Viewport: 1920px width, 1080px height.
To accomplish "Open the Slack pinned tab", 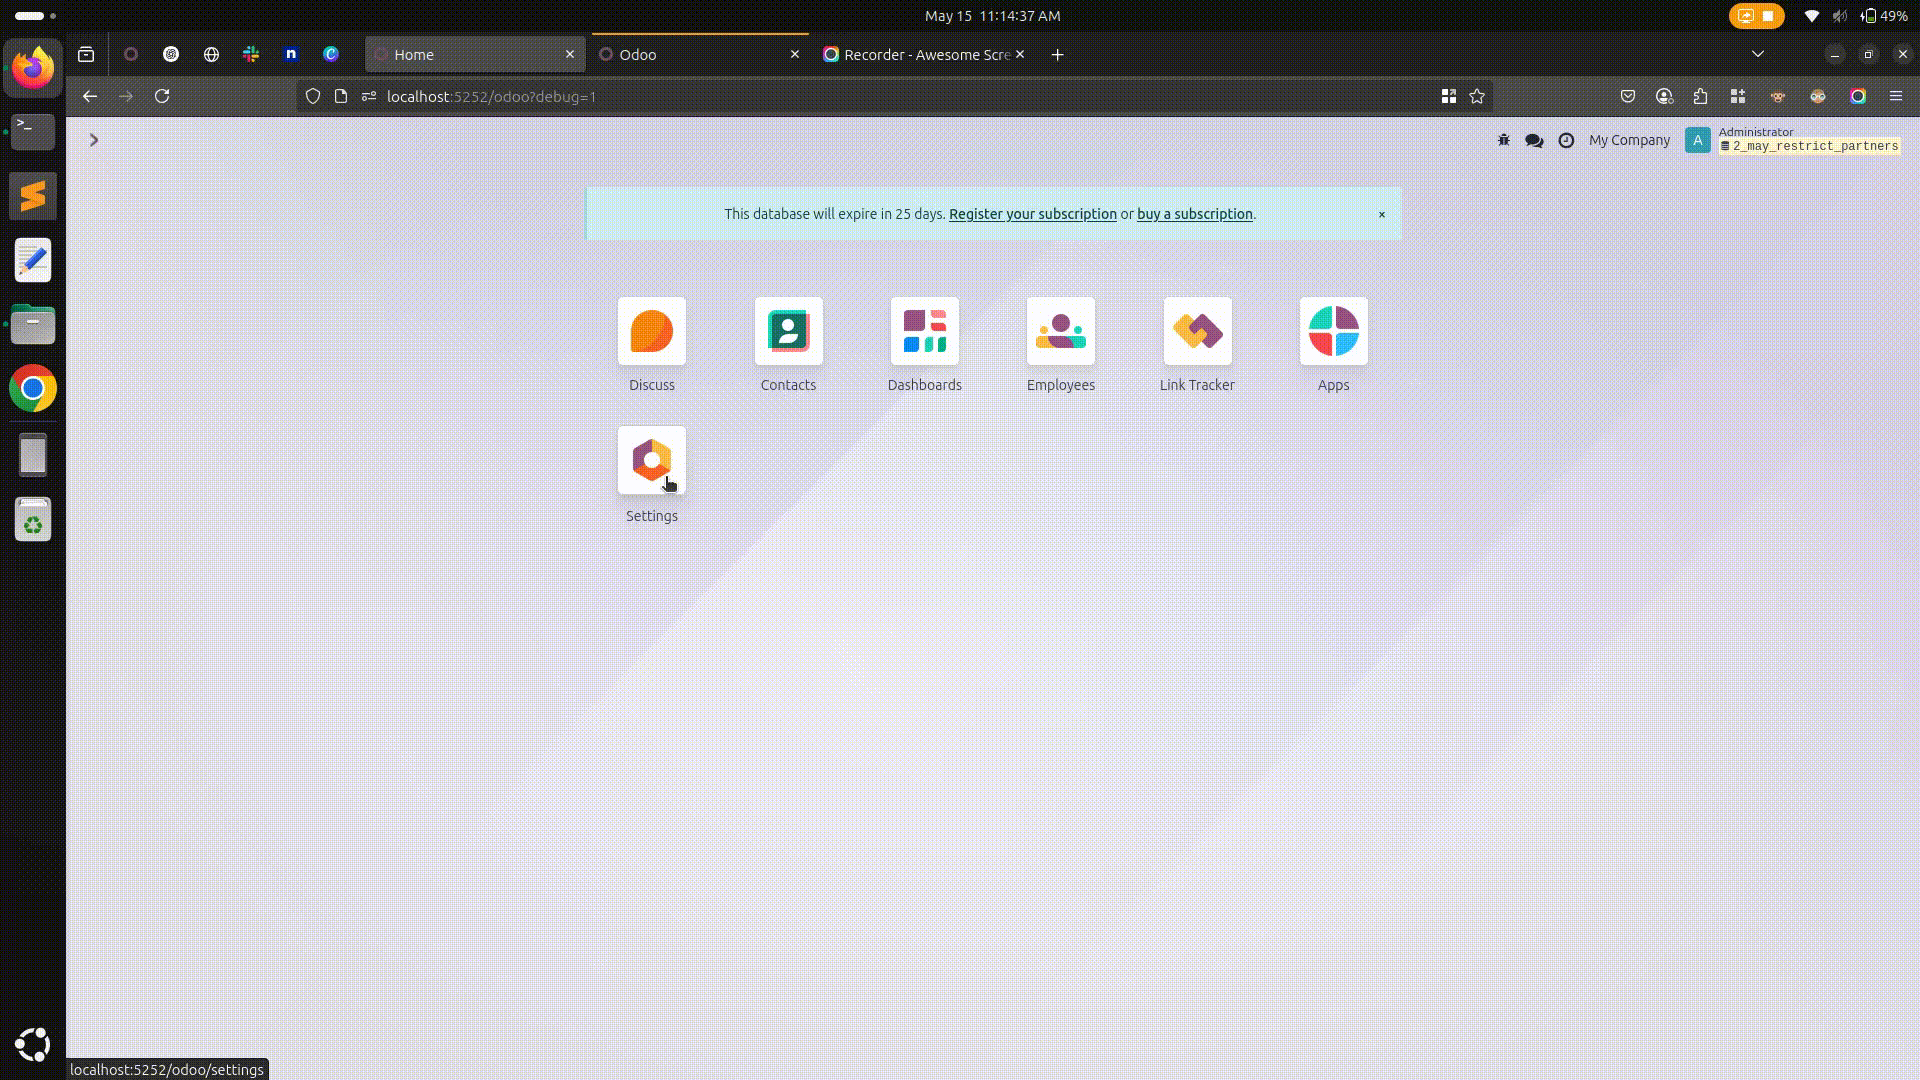I will [251, 54].
